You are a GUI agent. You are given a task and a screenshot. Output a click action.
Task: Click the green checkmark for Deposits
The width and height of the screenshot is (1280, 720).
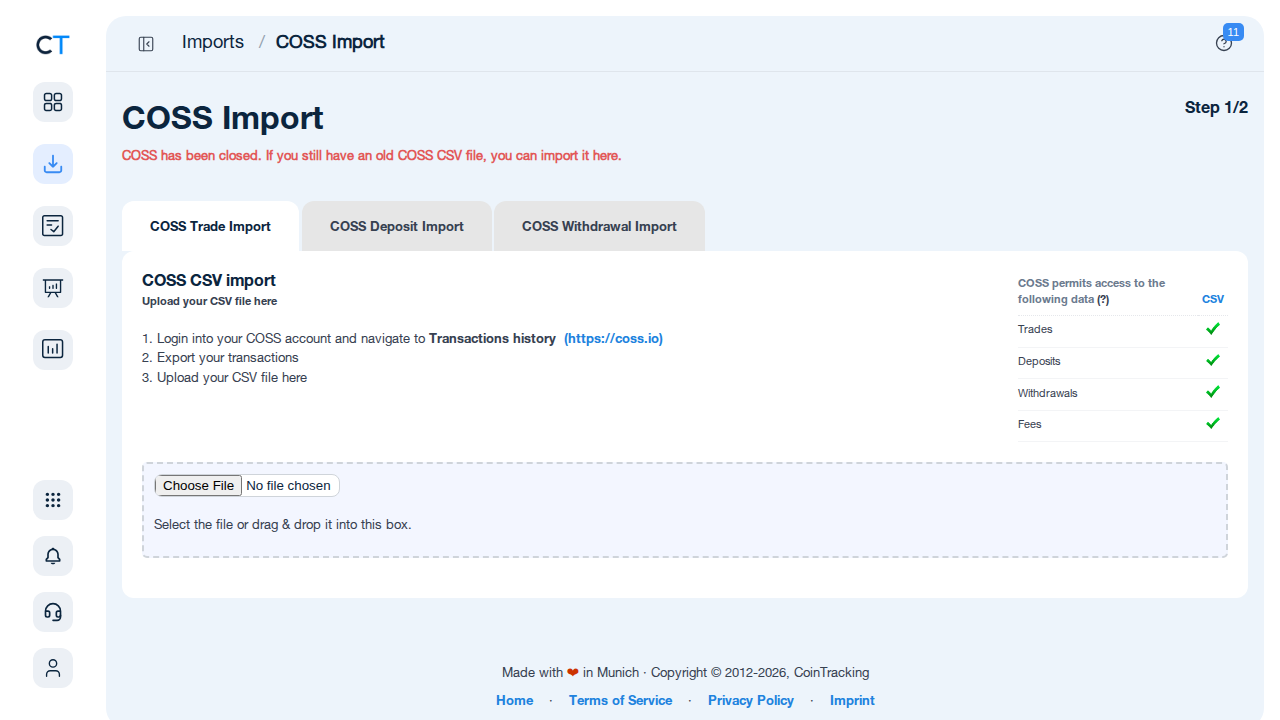1213,360
